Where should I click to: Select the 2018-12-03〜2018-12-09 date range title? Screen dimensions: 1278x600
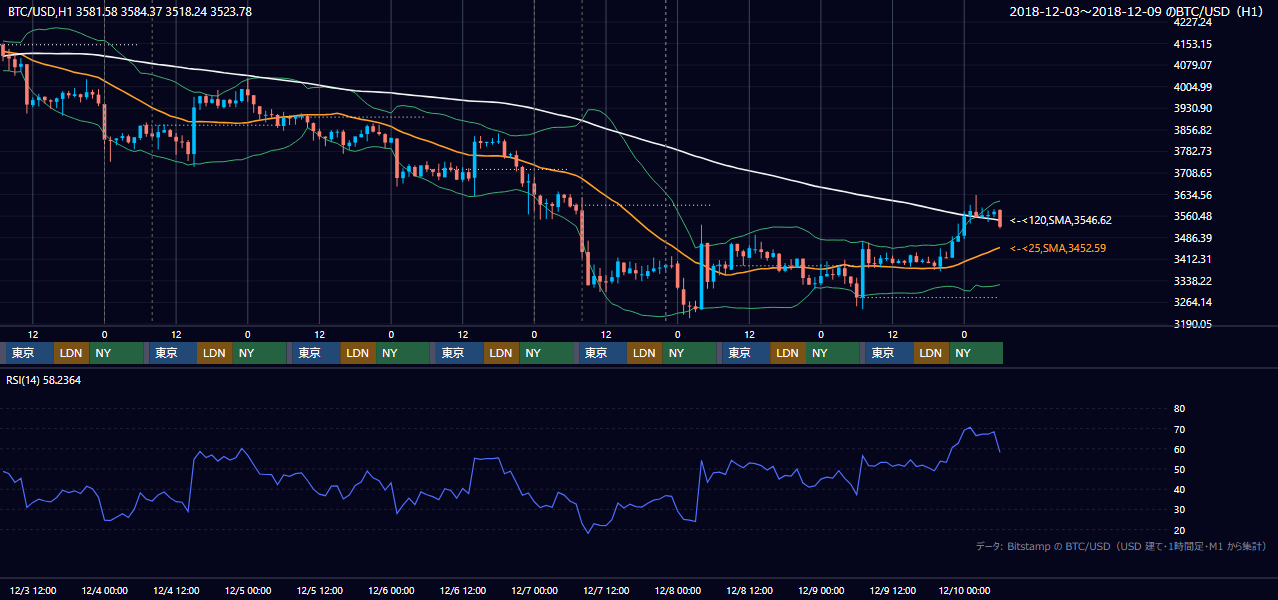coord(1138,12)
